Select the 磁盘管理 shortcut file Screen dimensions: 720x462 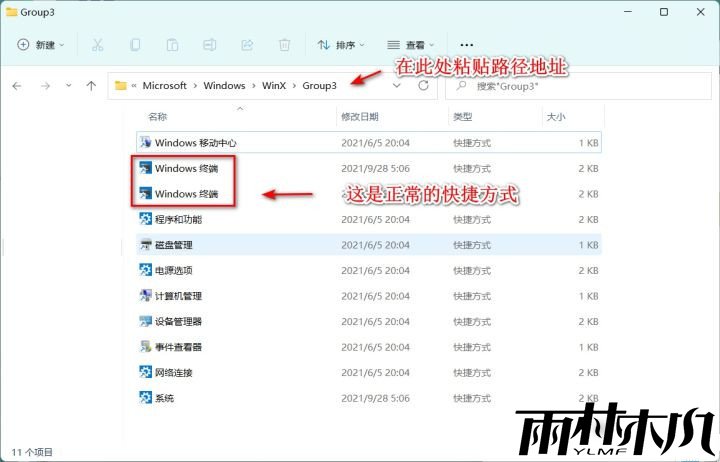(x=173, y=245)
